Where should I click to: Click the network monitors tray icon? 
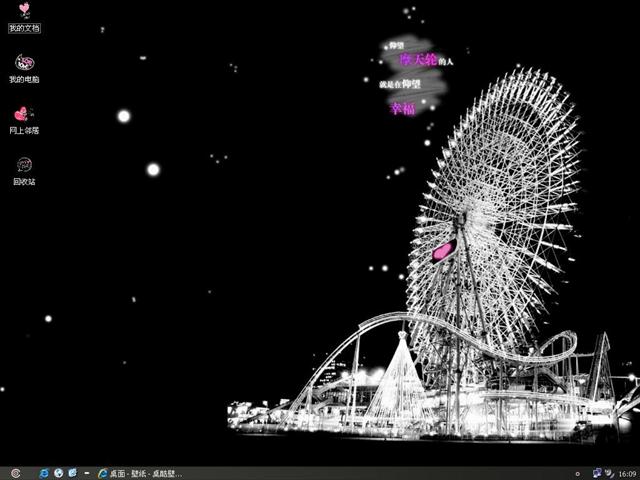click(597, 472)
